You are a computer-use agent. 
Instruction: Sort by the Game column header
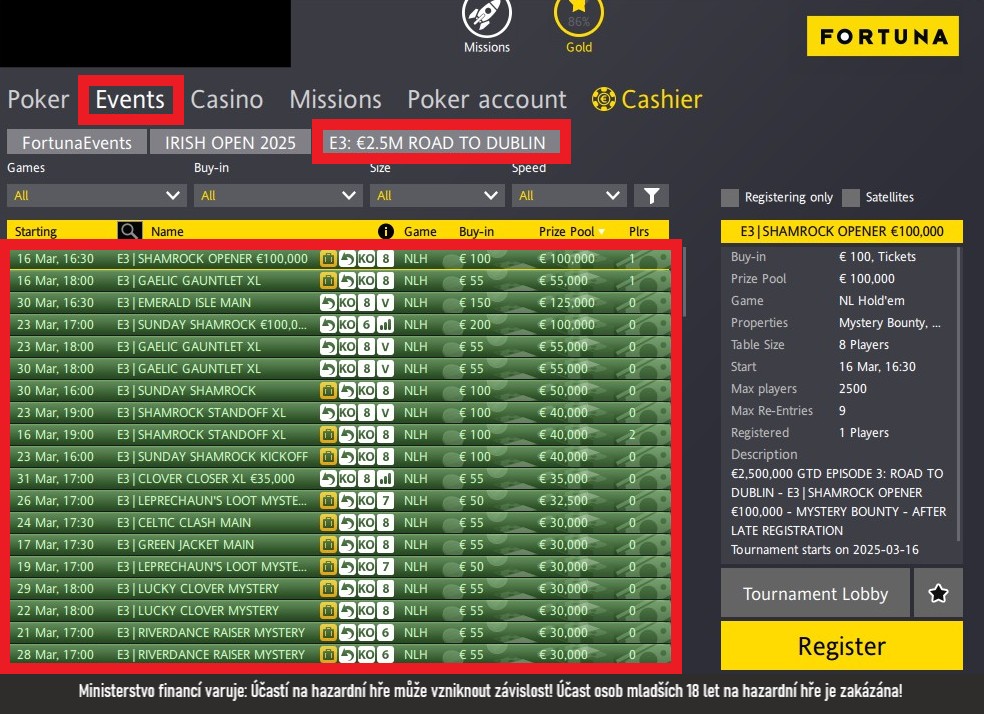[420, 232]
